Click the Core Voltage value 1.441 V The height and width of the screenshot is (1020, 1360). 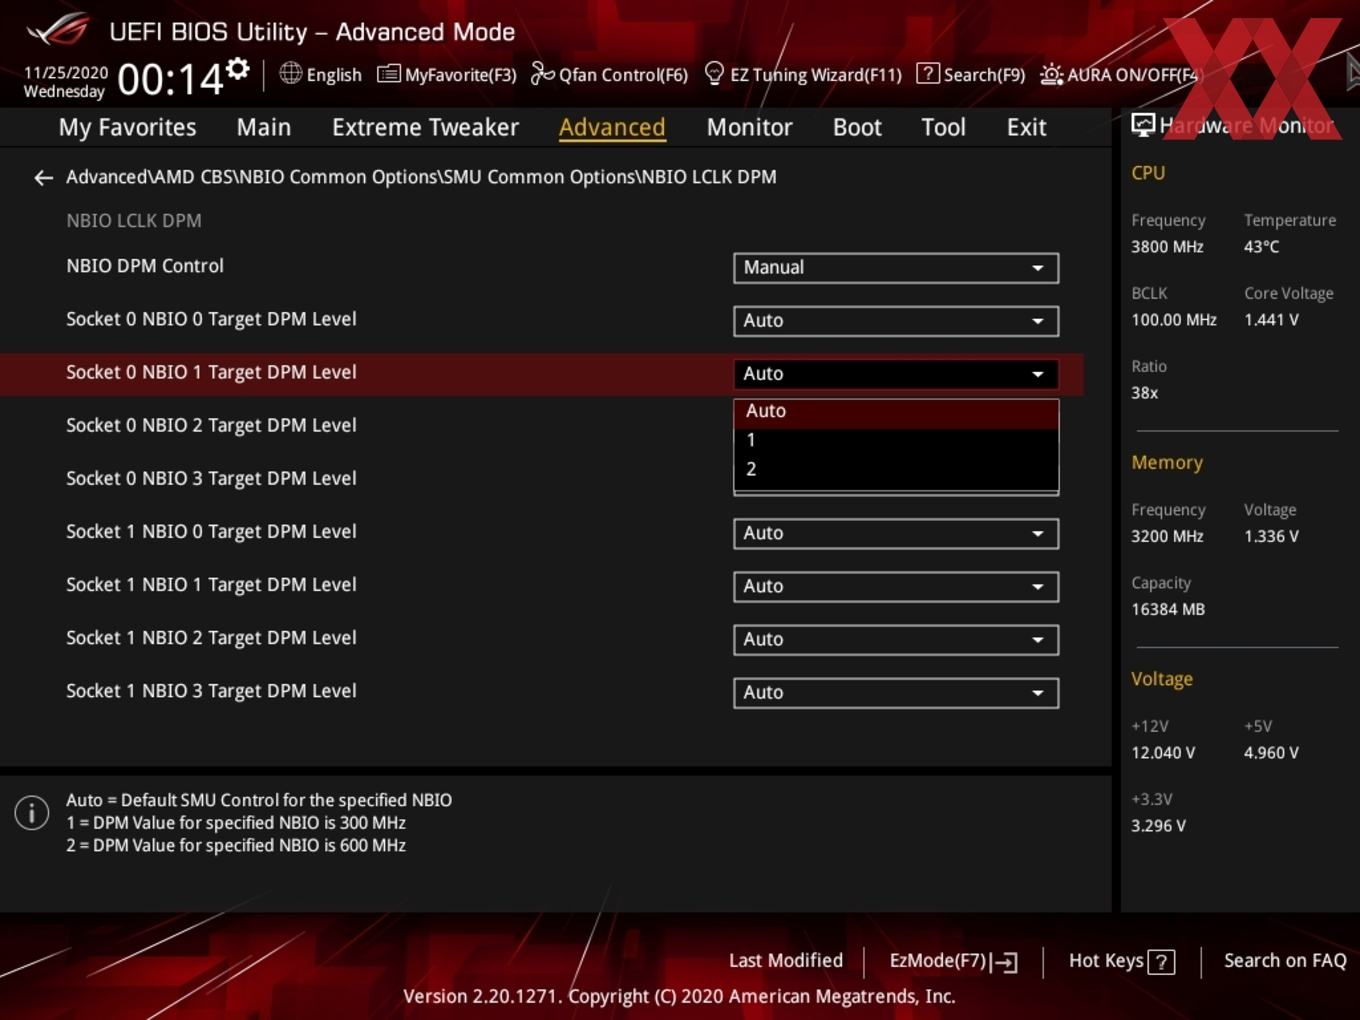(x=1271, y=320)
